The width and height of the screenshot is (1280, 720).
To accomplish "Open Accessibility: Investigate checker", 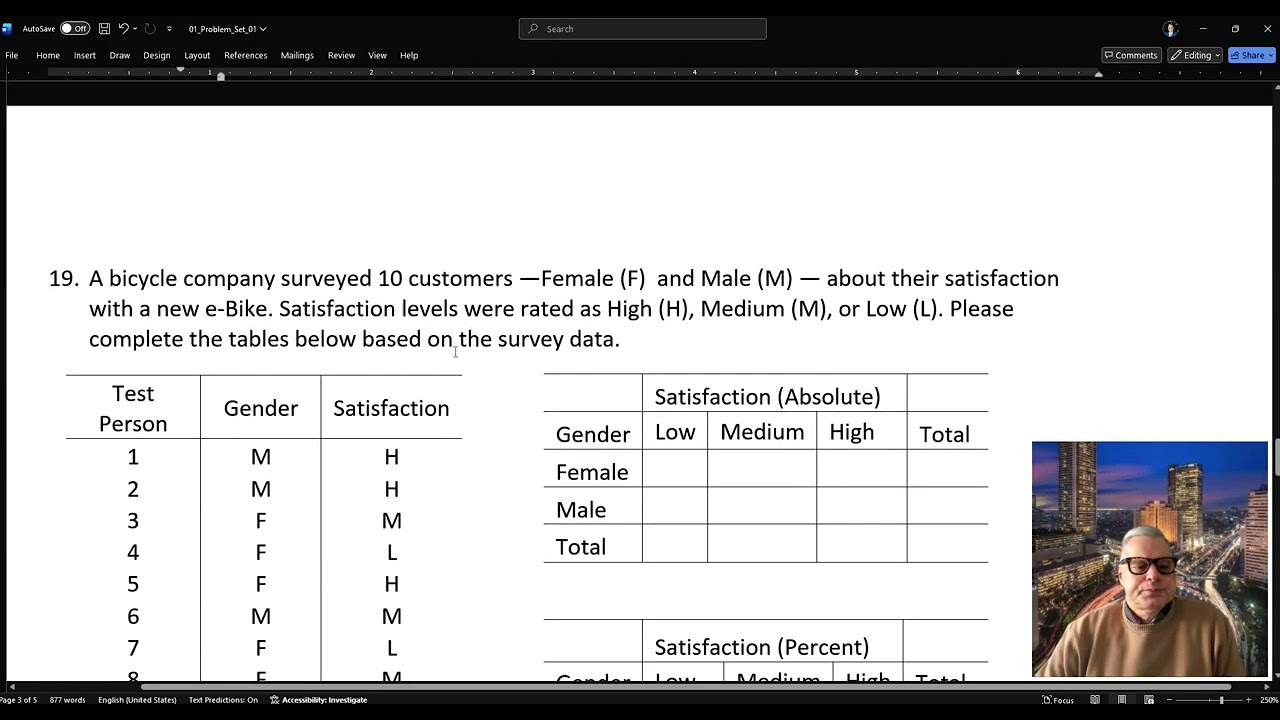I will pyautogui.click(x=319, y=700).
